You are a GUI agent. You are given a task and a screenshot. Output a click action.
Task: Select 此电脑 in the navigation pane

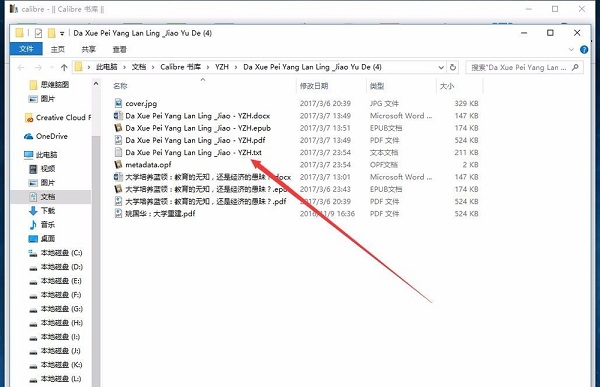(x=41, y=155)
